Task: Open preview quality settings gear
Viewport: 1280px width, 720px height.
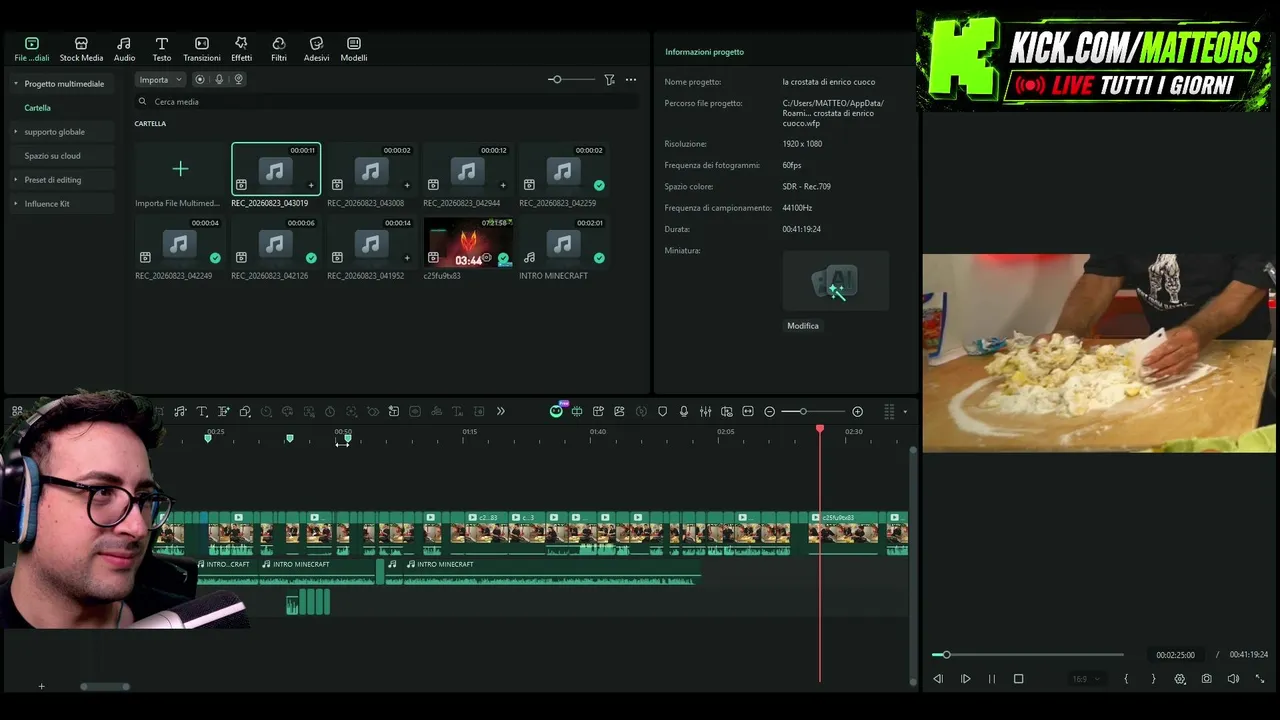Action: [1180, 679]
